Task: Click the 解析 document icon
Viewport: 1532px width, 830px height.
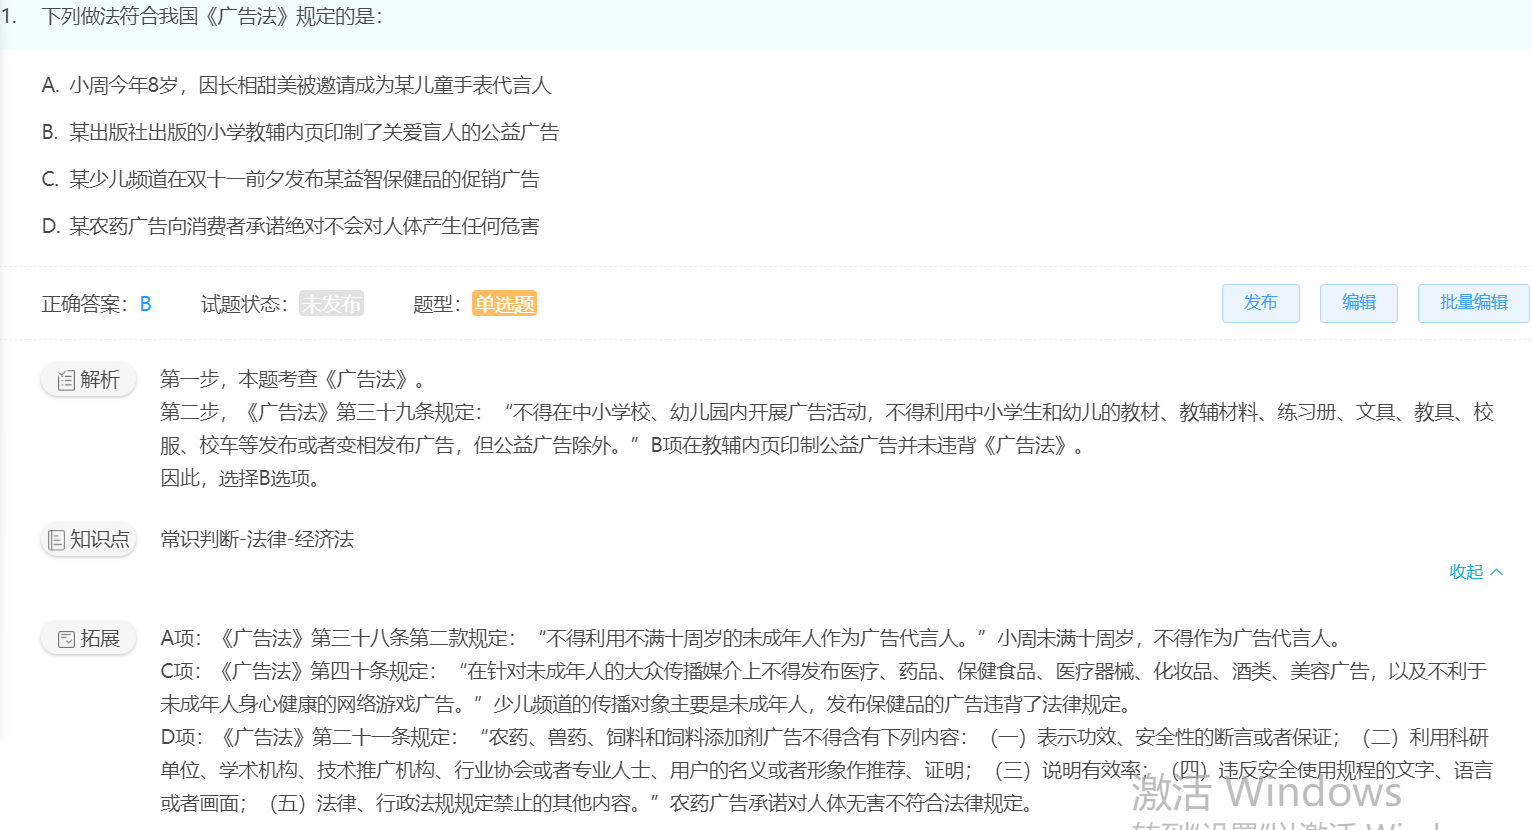Action: [x=66, y=380]
